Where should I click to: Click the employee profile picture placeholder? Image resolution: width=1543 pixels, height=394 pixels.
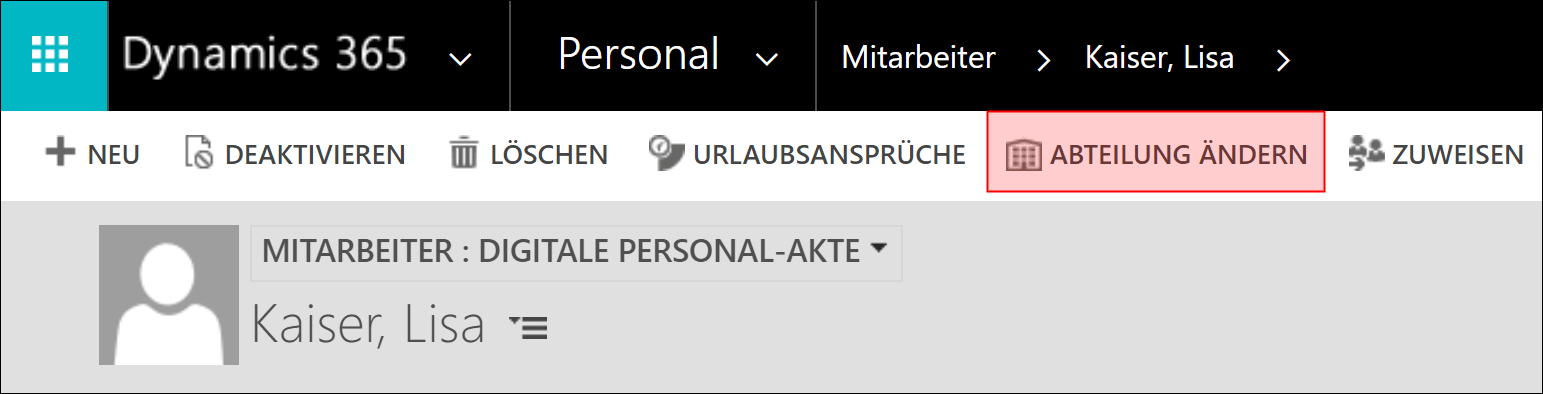tap(169, 295)
